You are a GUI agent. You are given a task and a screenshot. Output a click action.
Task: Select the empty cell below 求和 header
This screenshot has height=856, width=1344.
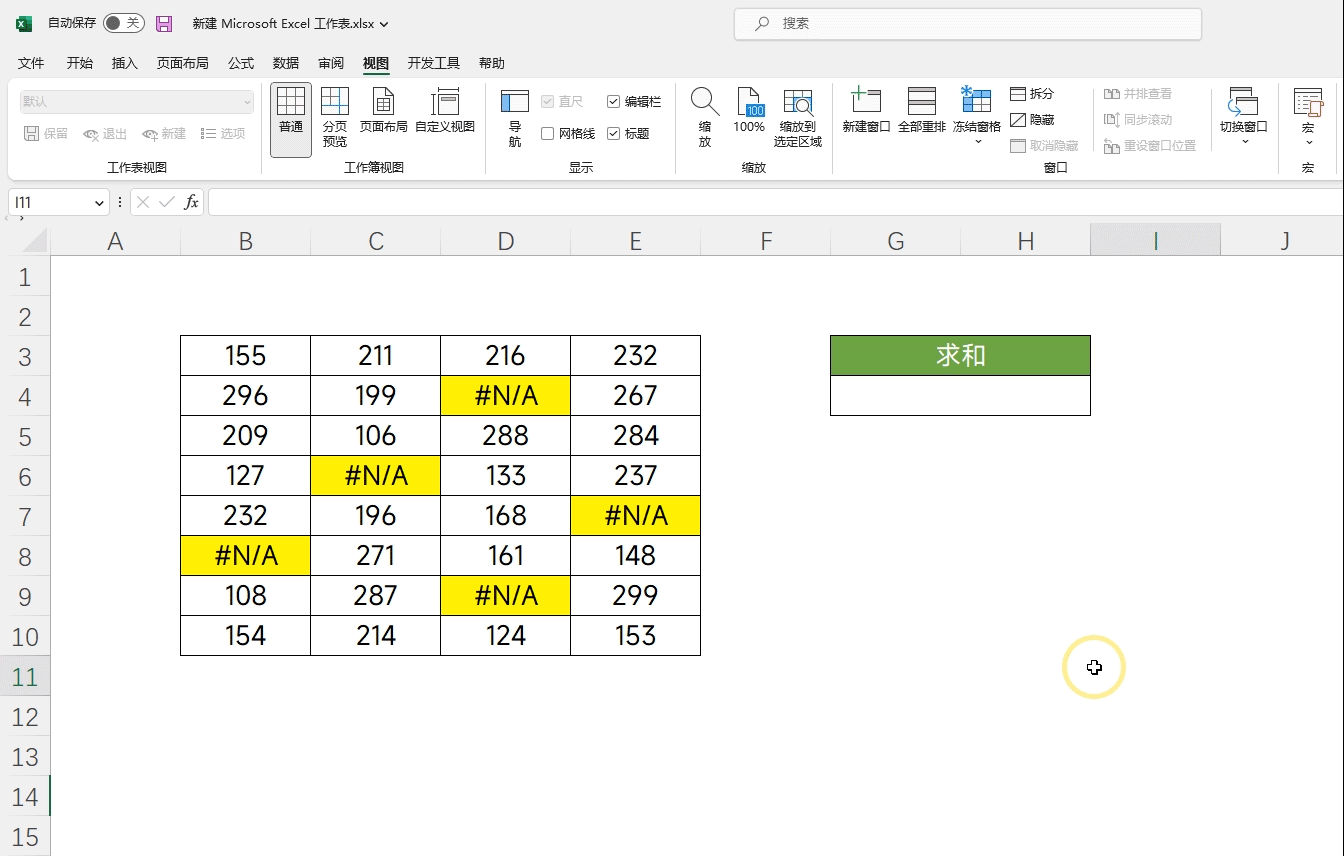pos(960,396)
